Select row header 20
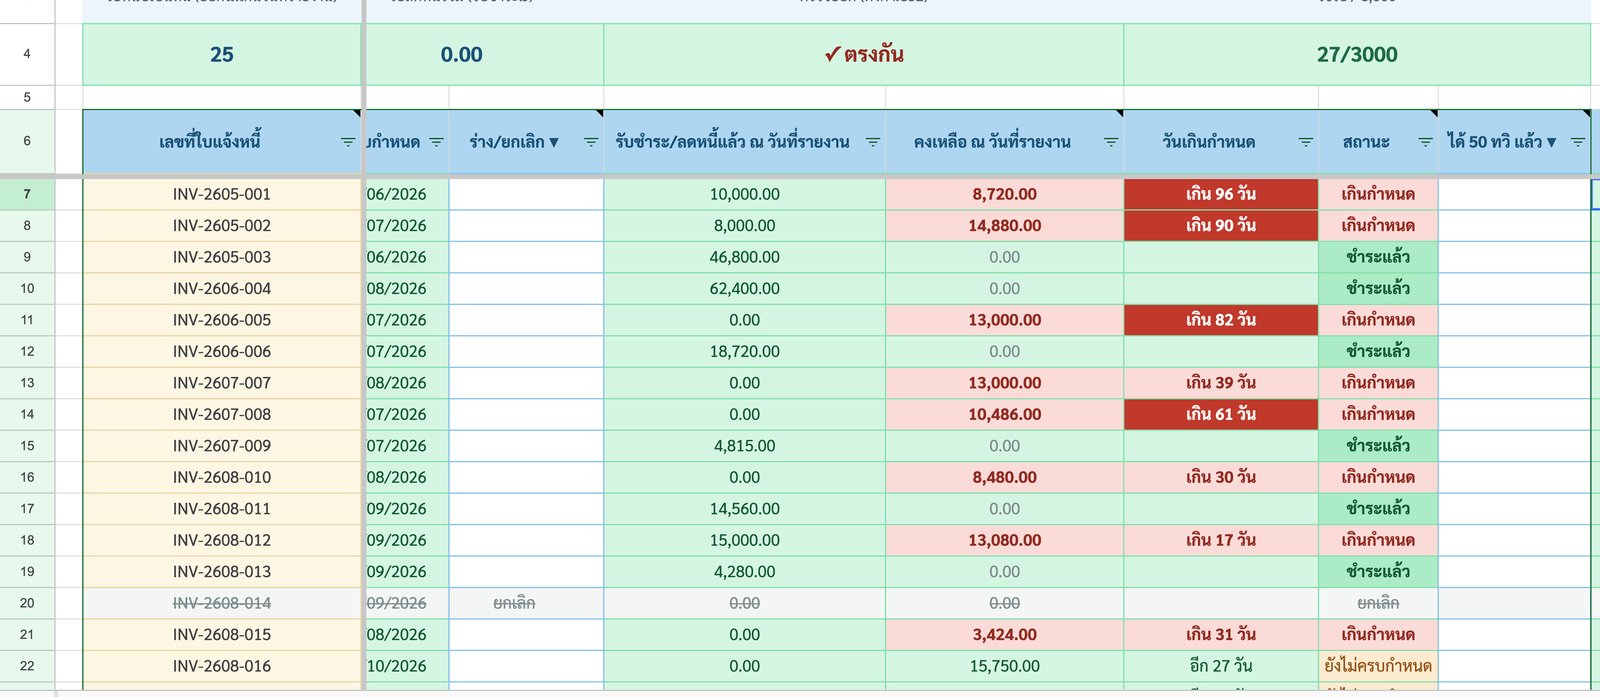The width and height of the screenshot is (1600, 697). [27, 603]
